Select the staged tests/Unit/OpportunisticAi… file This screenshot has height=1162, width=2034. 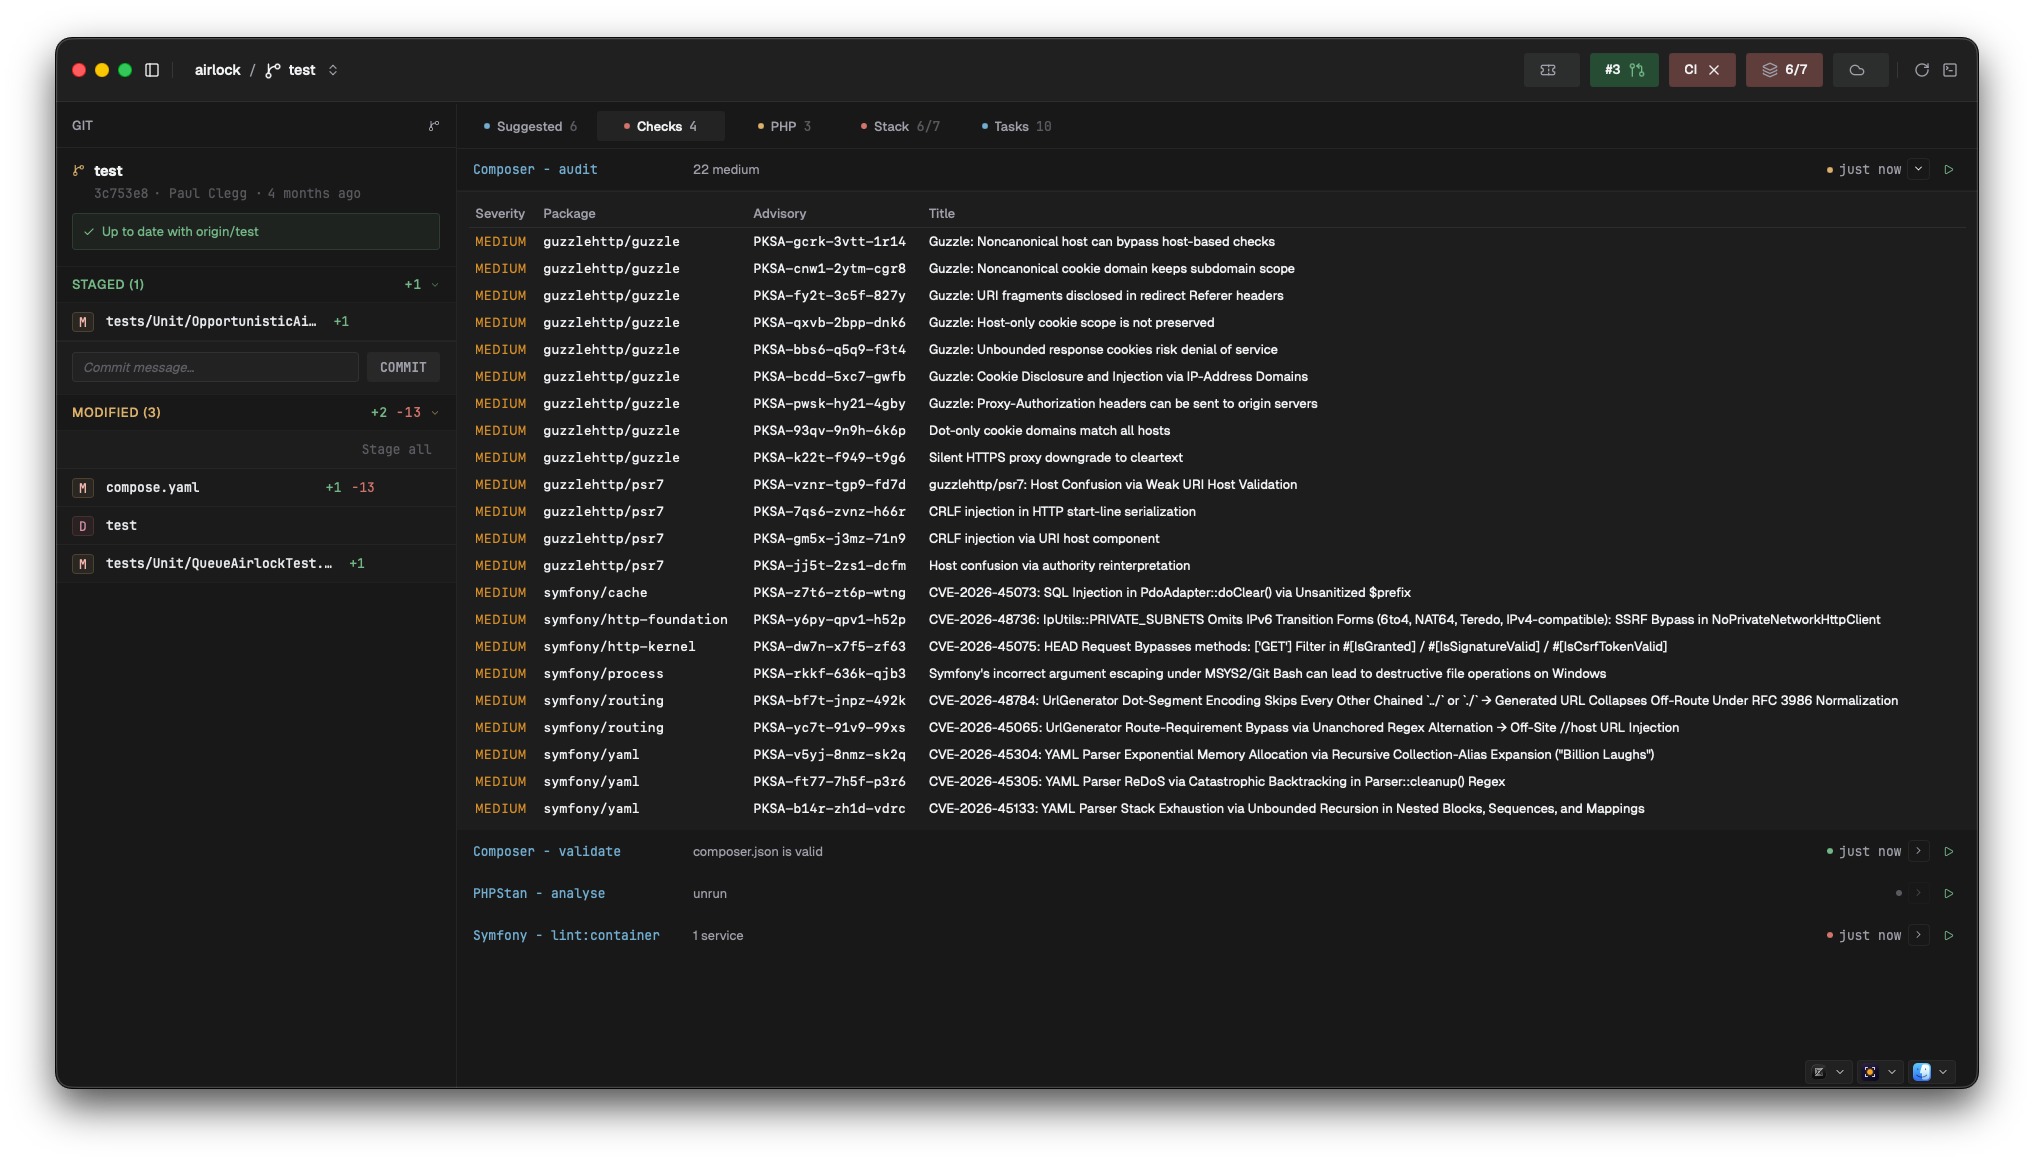coord(256,322)
